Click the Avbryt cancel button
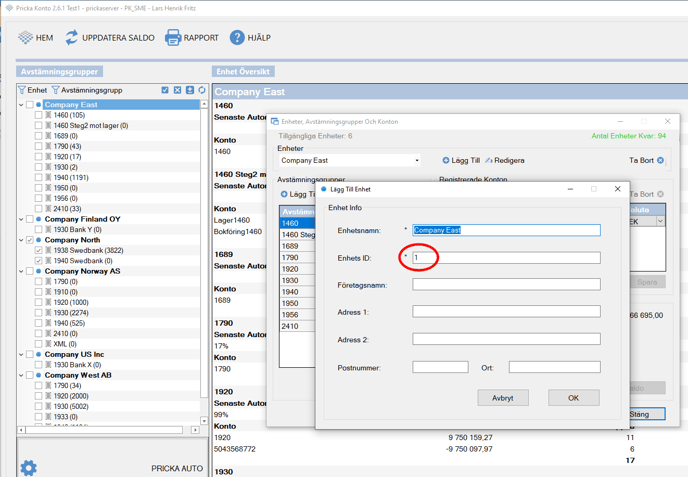 pyautogui.click(x=503, y=398)
